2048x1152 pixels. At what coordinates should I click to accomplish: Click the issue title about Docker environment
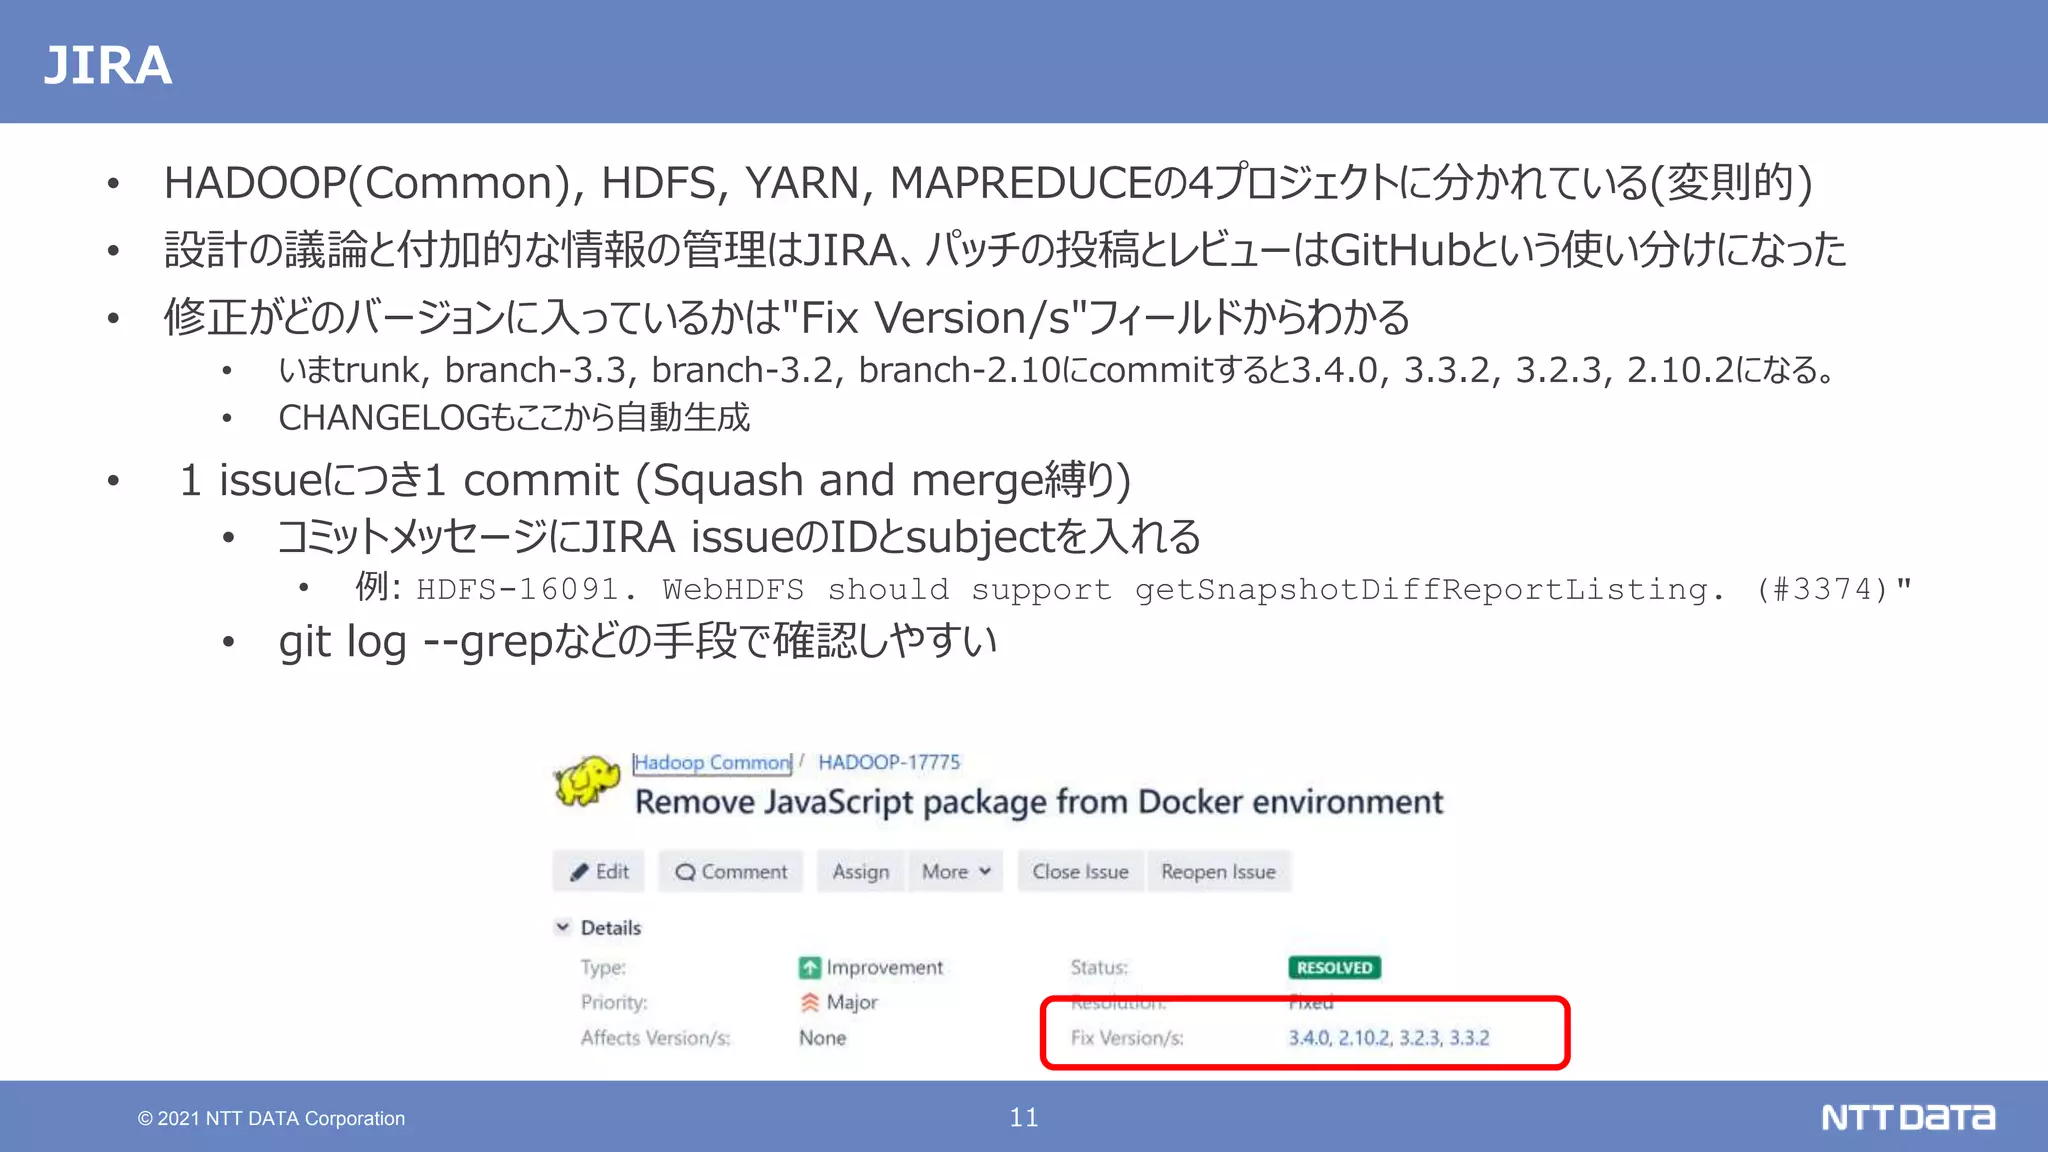[1038, 802]
